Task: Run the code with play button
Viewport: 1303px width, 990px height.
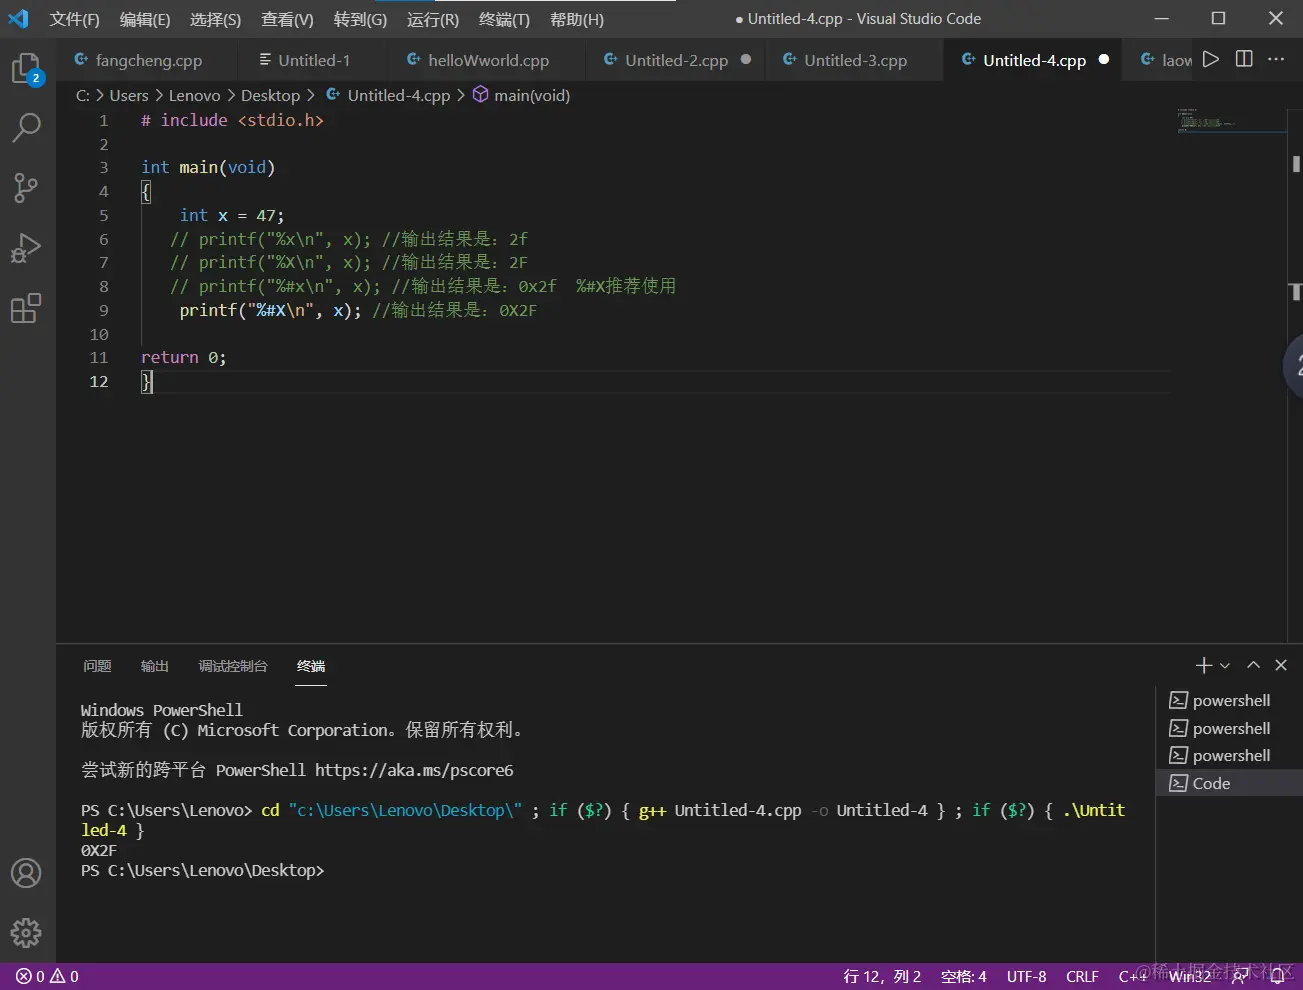Action: pos(1211,60)
